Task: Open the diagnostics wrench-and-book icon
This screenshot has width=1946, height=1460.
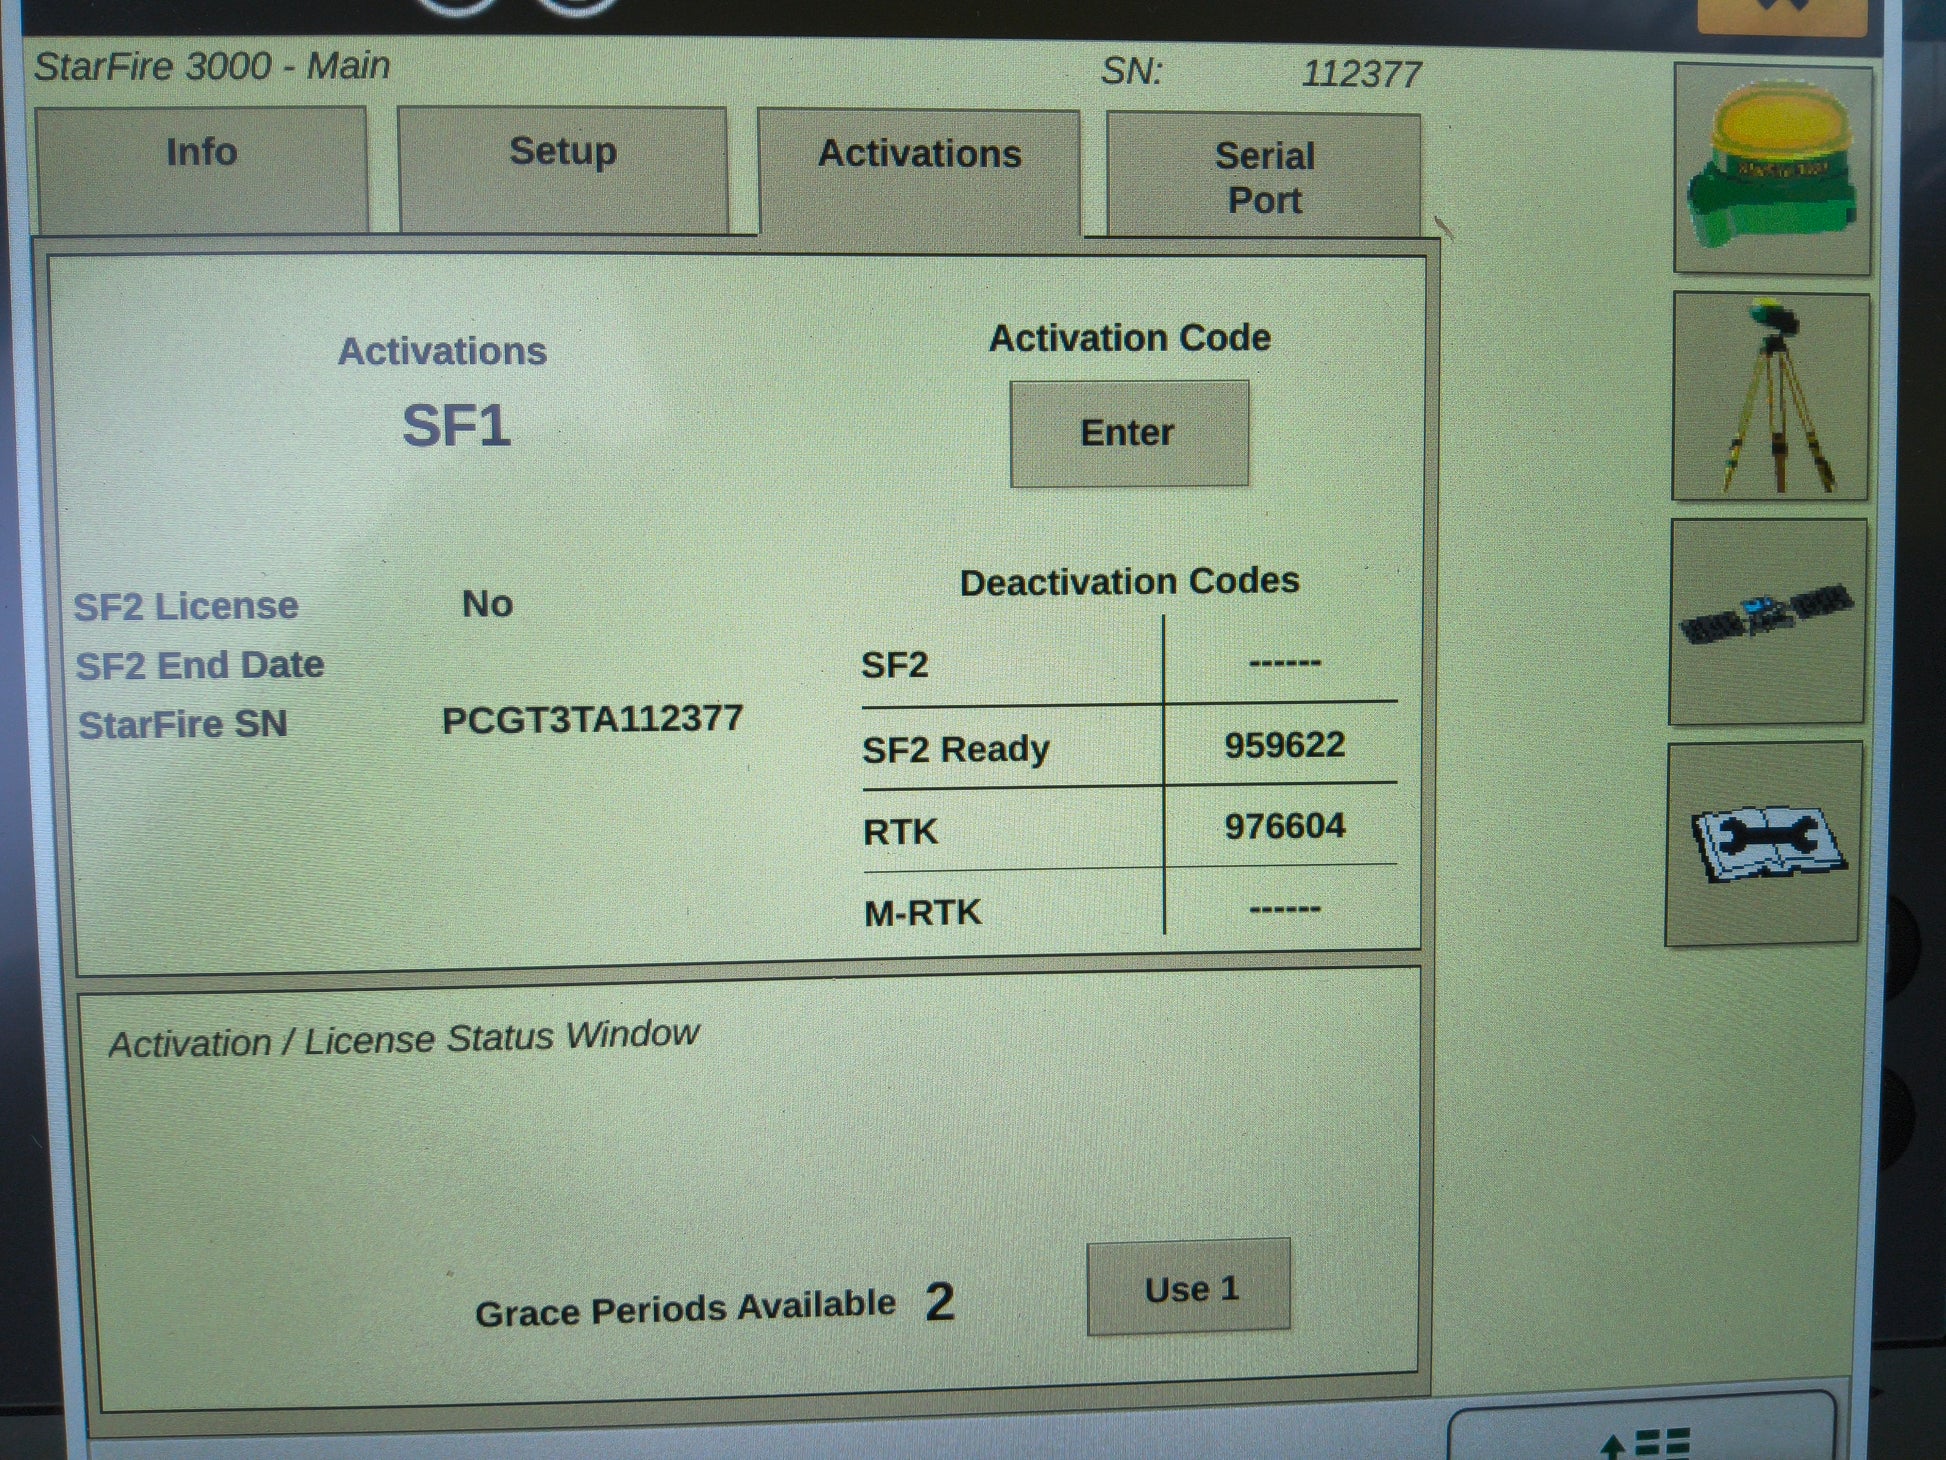Action: click(x=1763, y=843)
